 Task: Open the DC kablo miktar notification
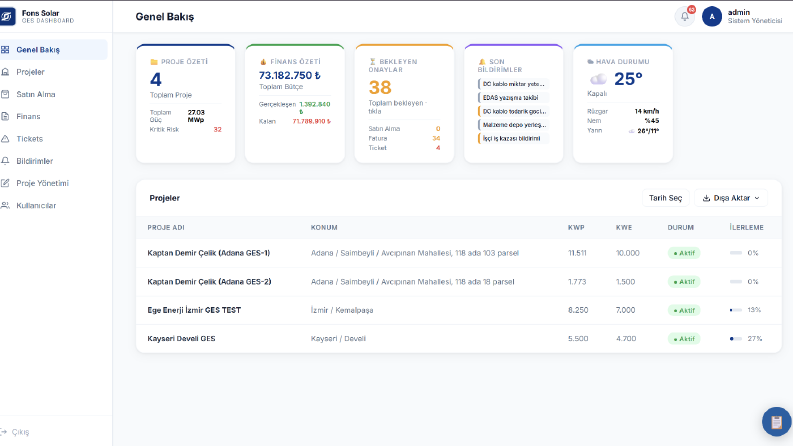coord(513,84)
